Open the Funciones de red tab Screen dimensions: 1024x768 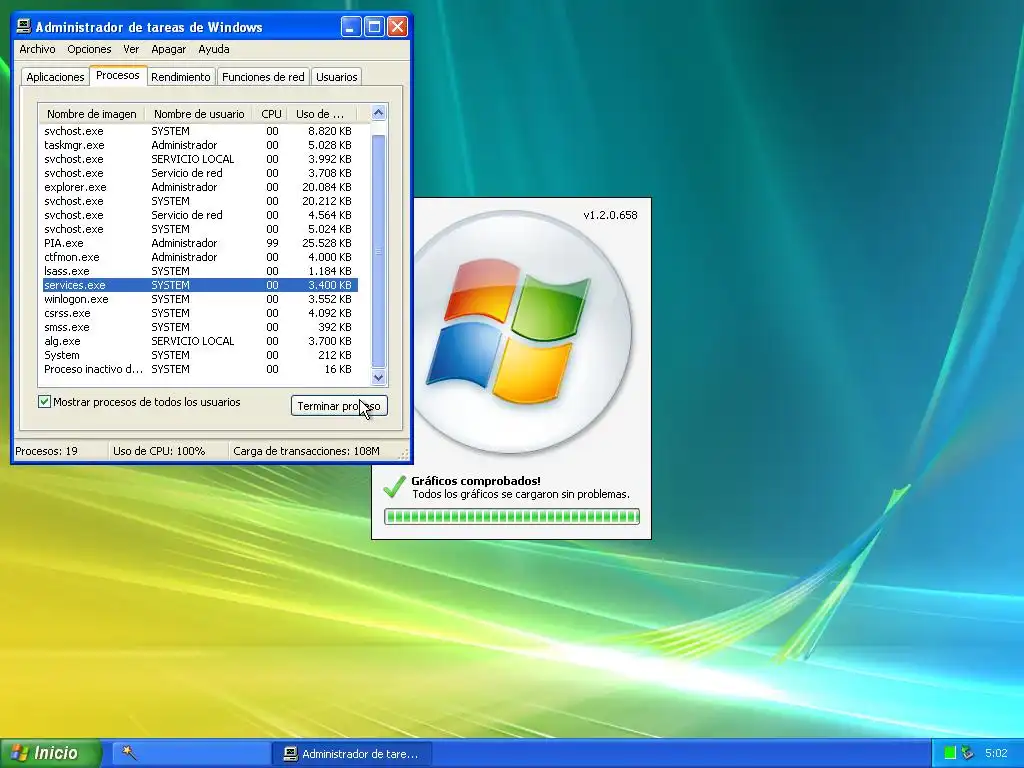pyautogui.click(x=263, y=76)
